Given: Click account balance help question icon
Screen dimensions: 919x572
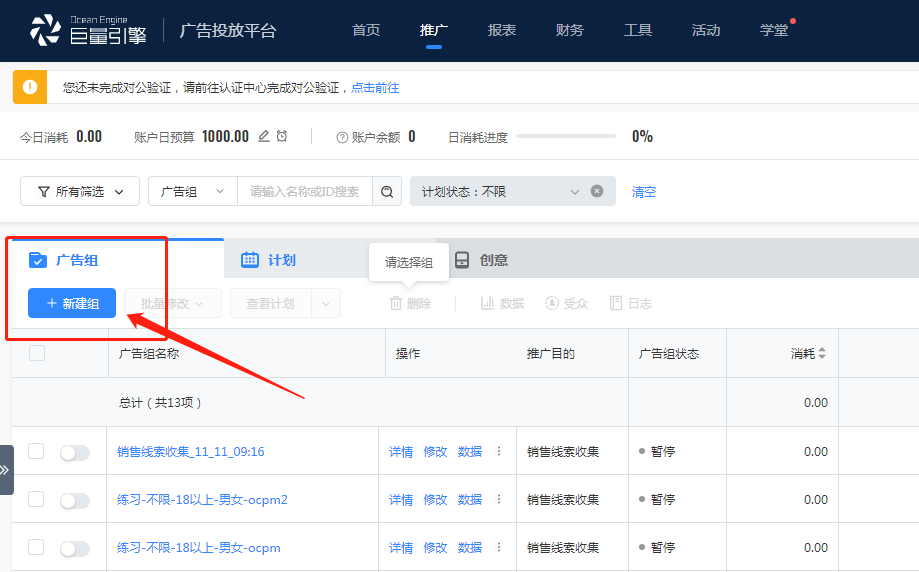Looking at the screenshot, I should tap(342, 138).
